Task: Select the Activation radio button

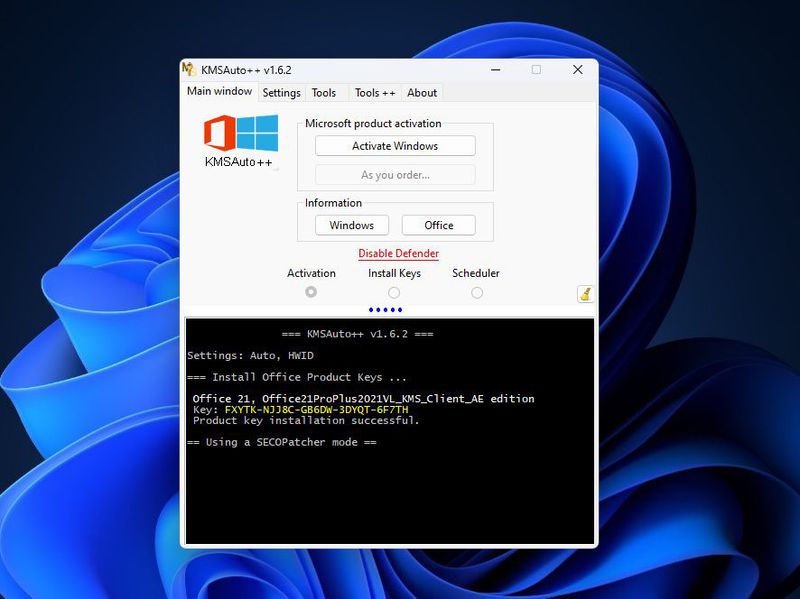Action: 310,290
